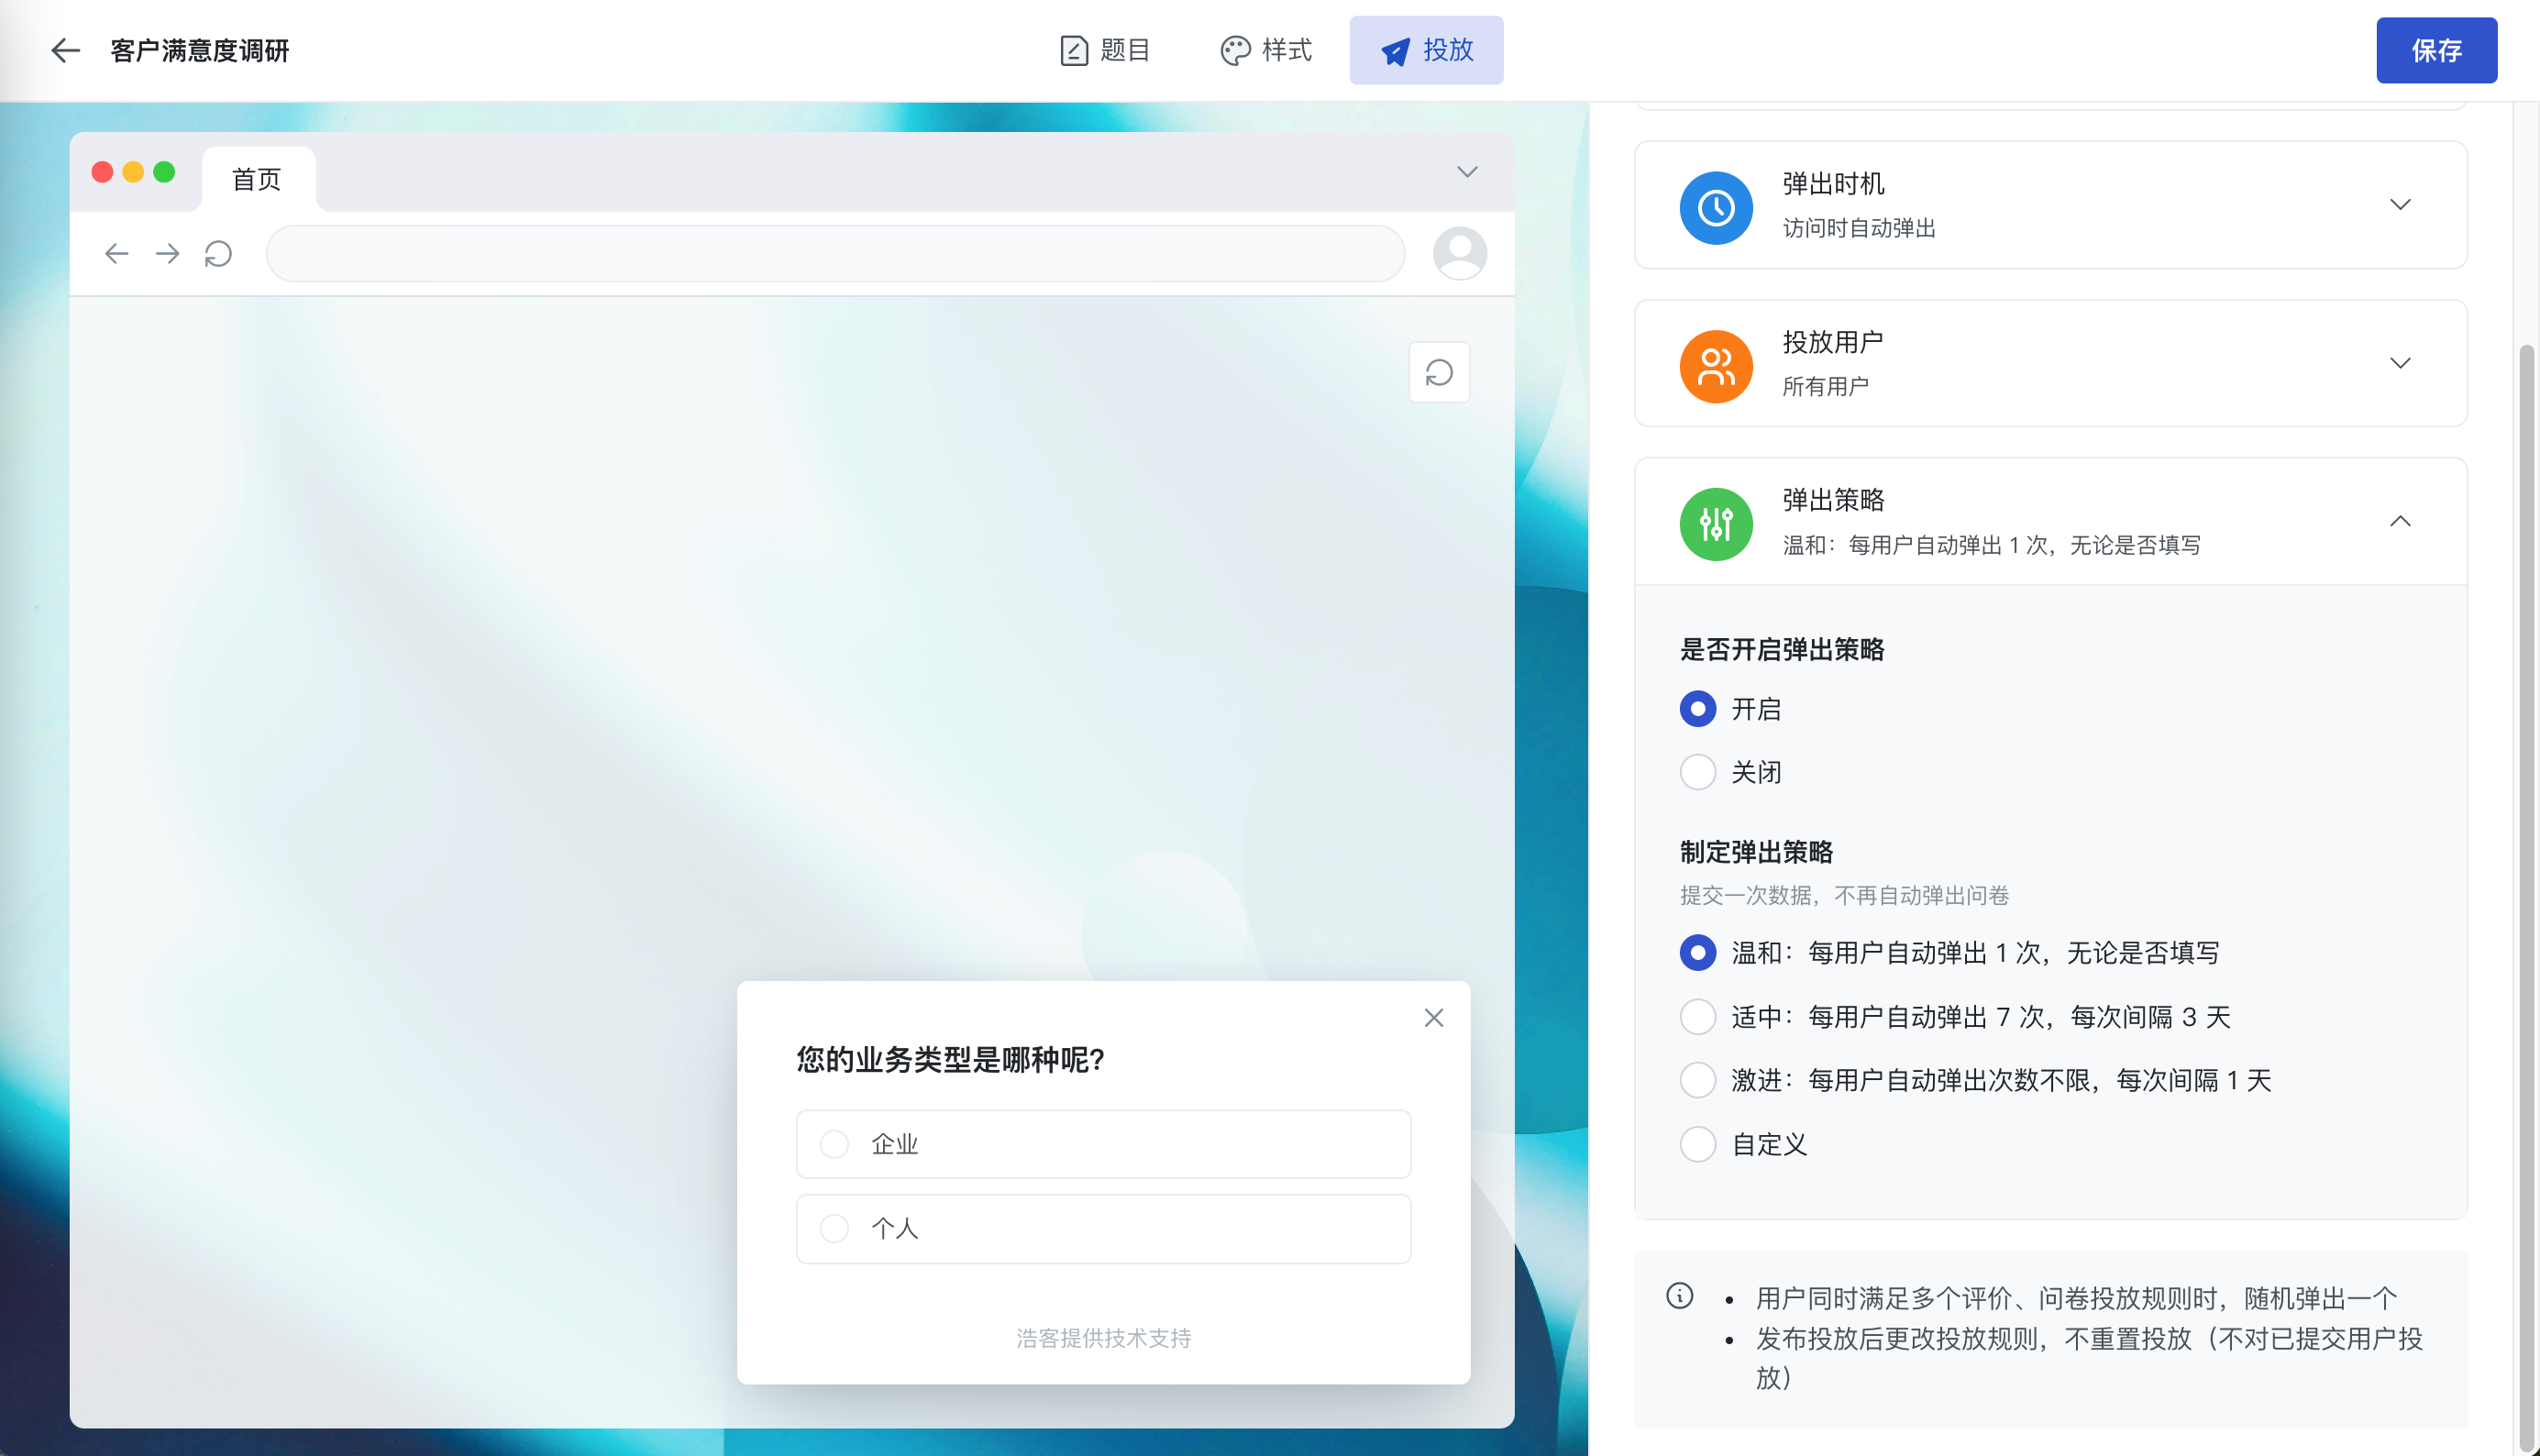
Task: Refresh the survey preview with the square refresh button
Action: pos(1439,373)
